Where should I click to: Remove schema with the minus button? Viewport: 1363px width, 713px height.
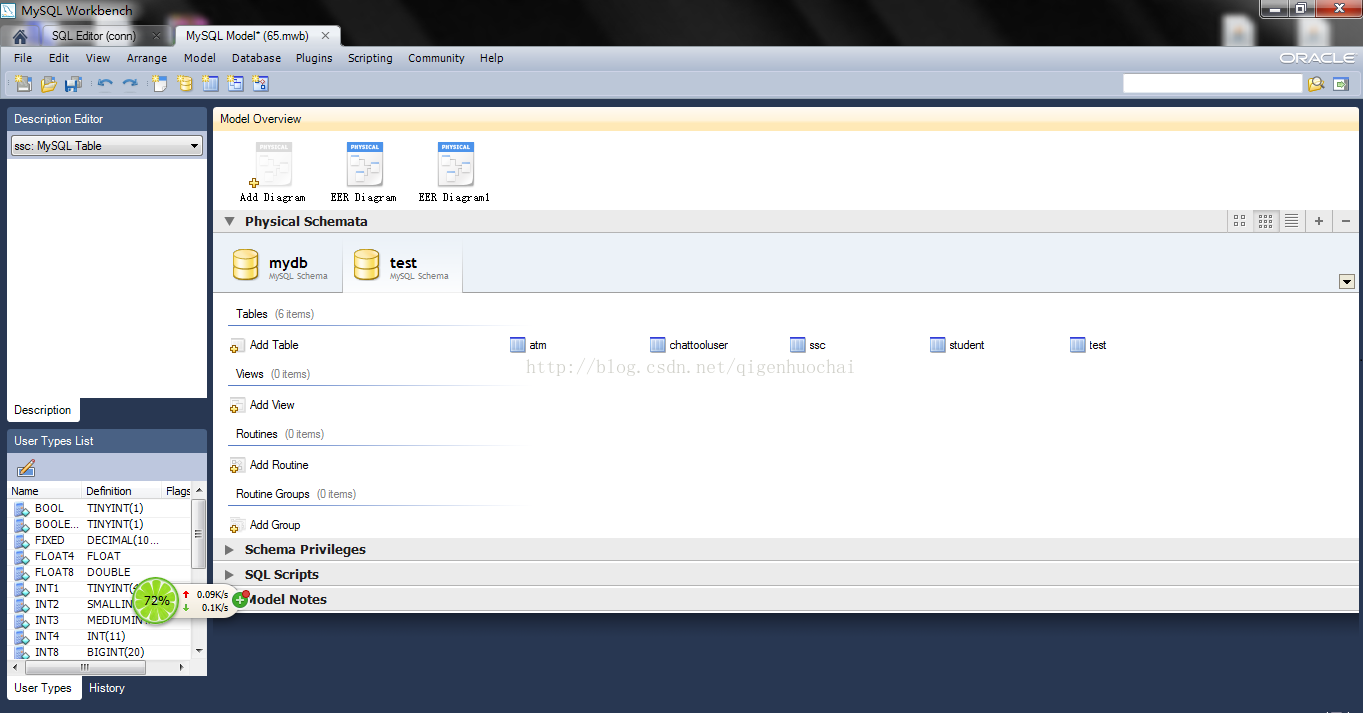click(1346, 221)
